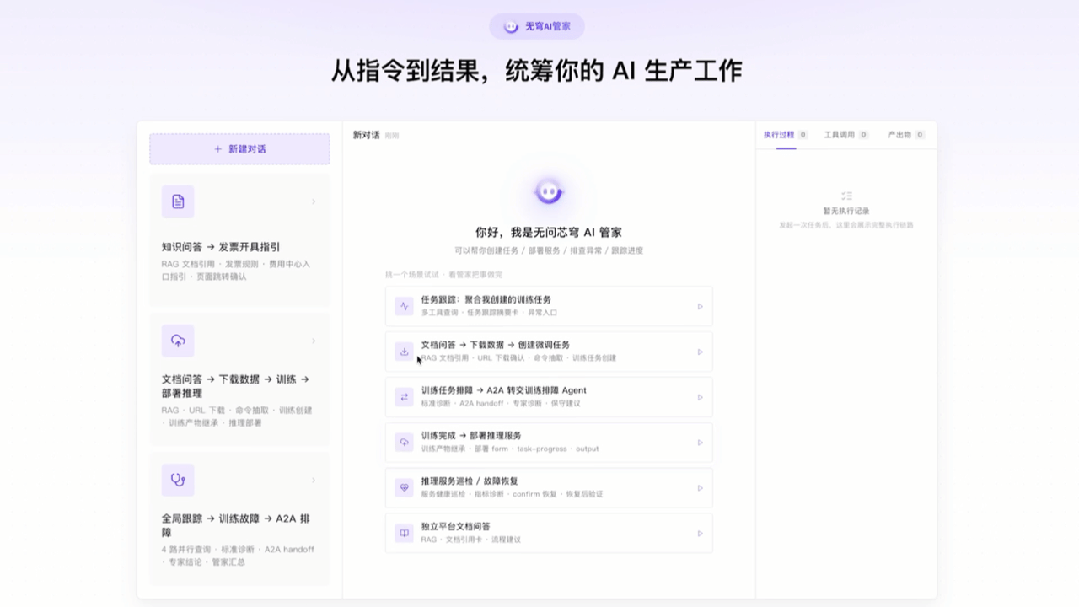Expand the chevron on 全局跟踪 → 训练故障 card
The image size is (1079, 607).
click(314, 480)
